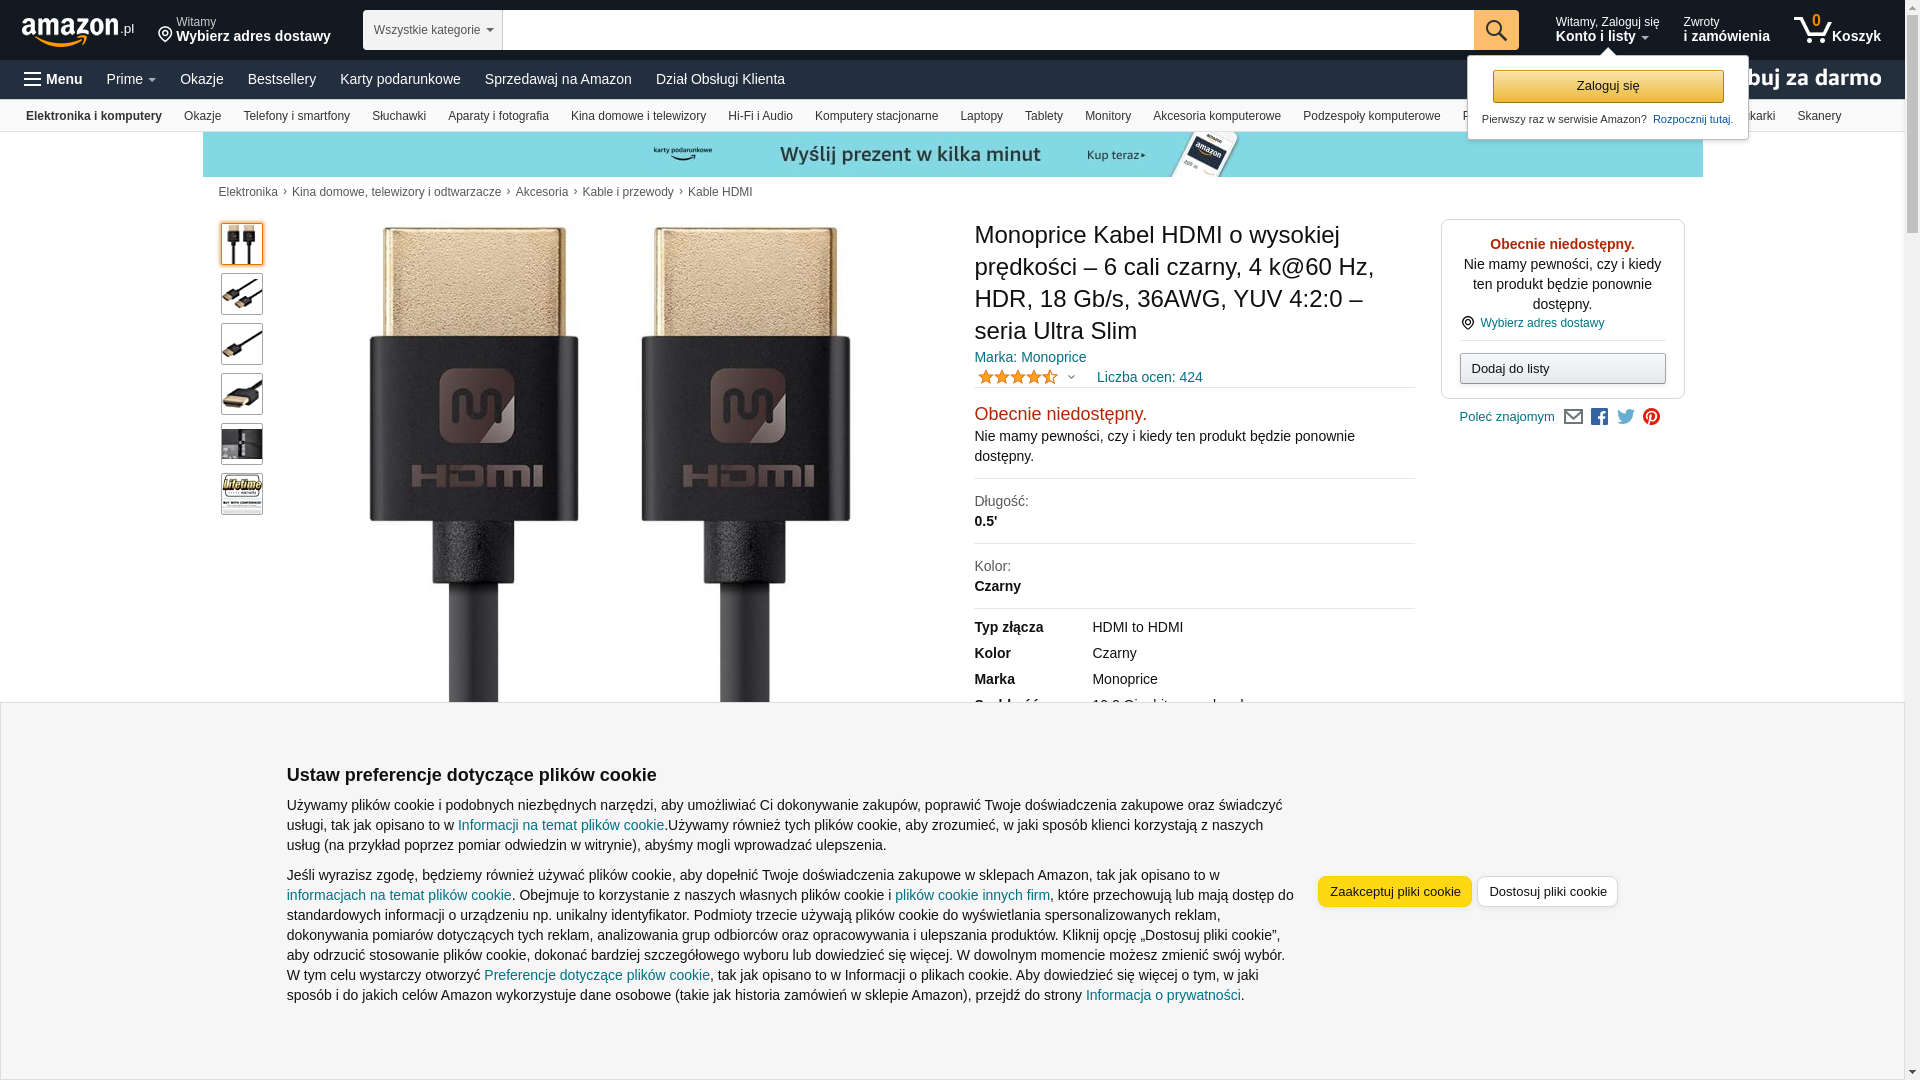Viewport: 1920px width, 1080px height.
Task: Expand the Wszystkie kategorie dropdown
Action: click(x=433, y=30)
